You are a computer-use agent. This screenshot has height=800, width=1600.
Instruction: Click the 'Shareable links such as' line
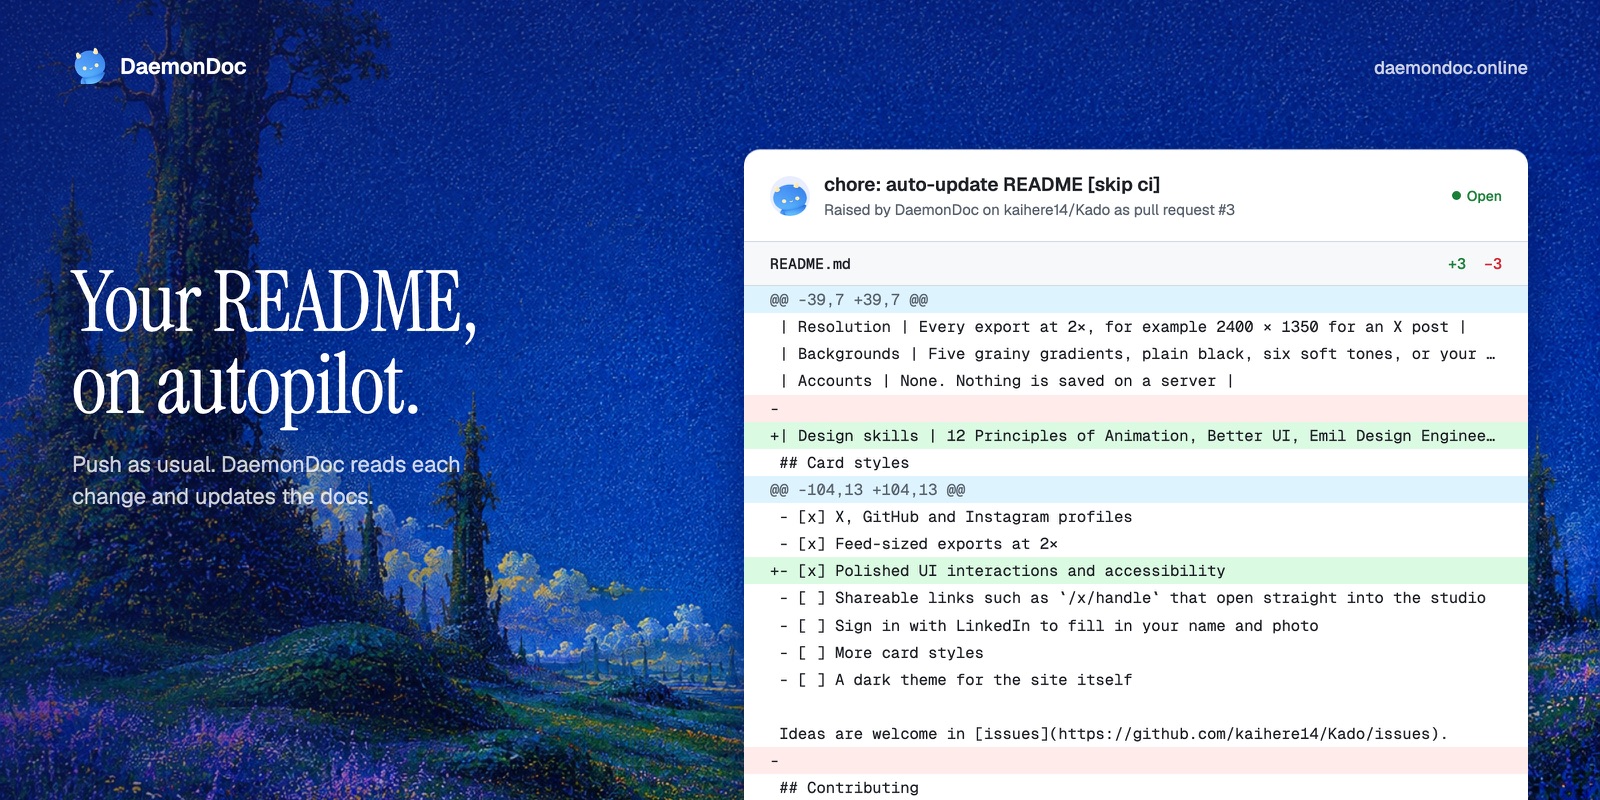[1136, 598]
